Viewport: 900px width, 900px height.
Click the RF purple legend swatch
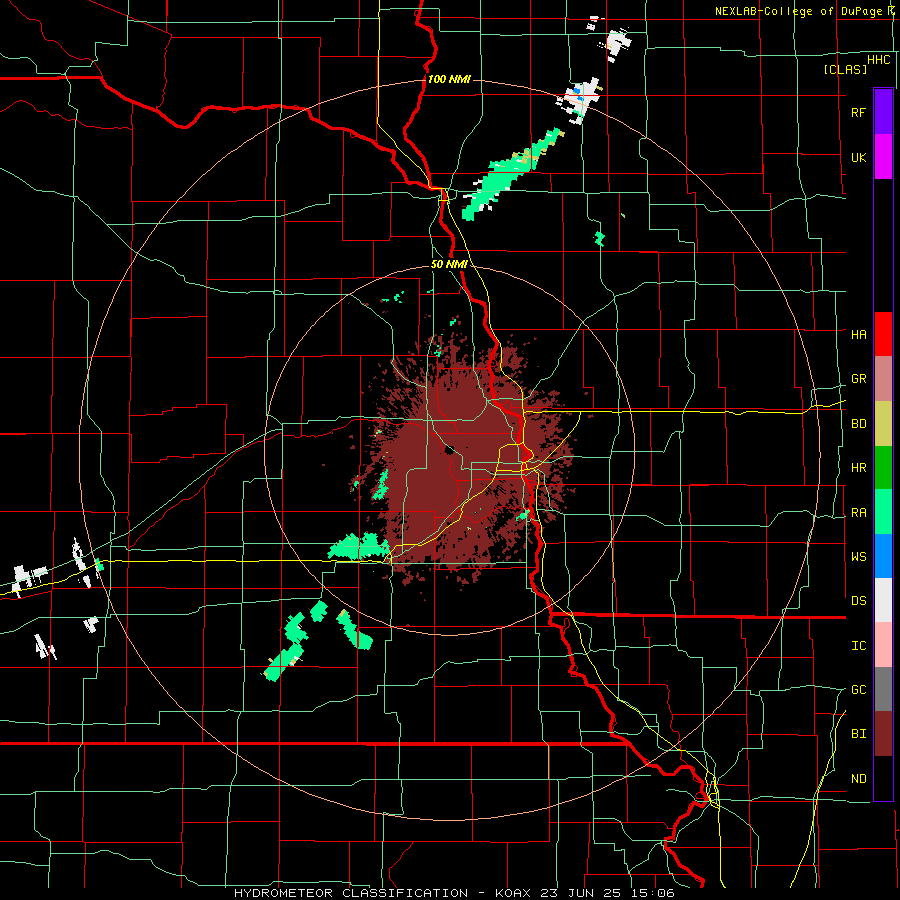[883, 112]
